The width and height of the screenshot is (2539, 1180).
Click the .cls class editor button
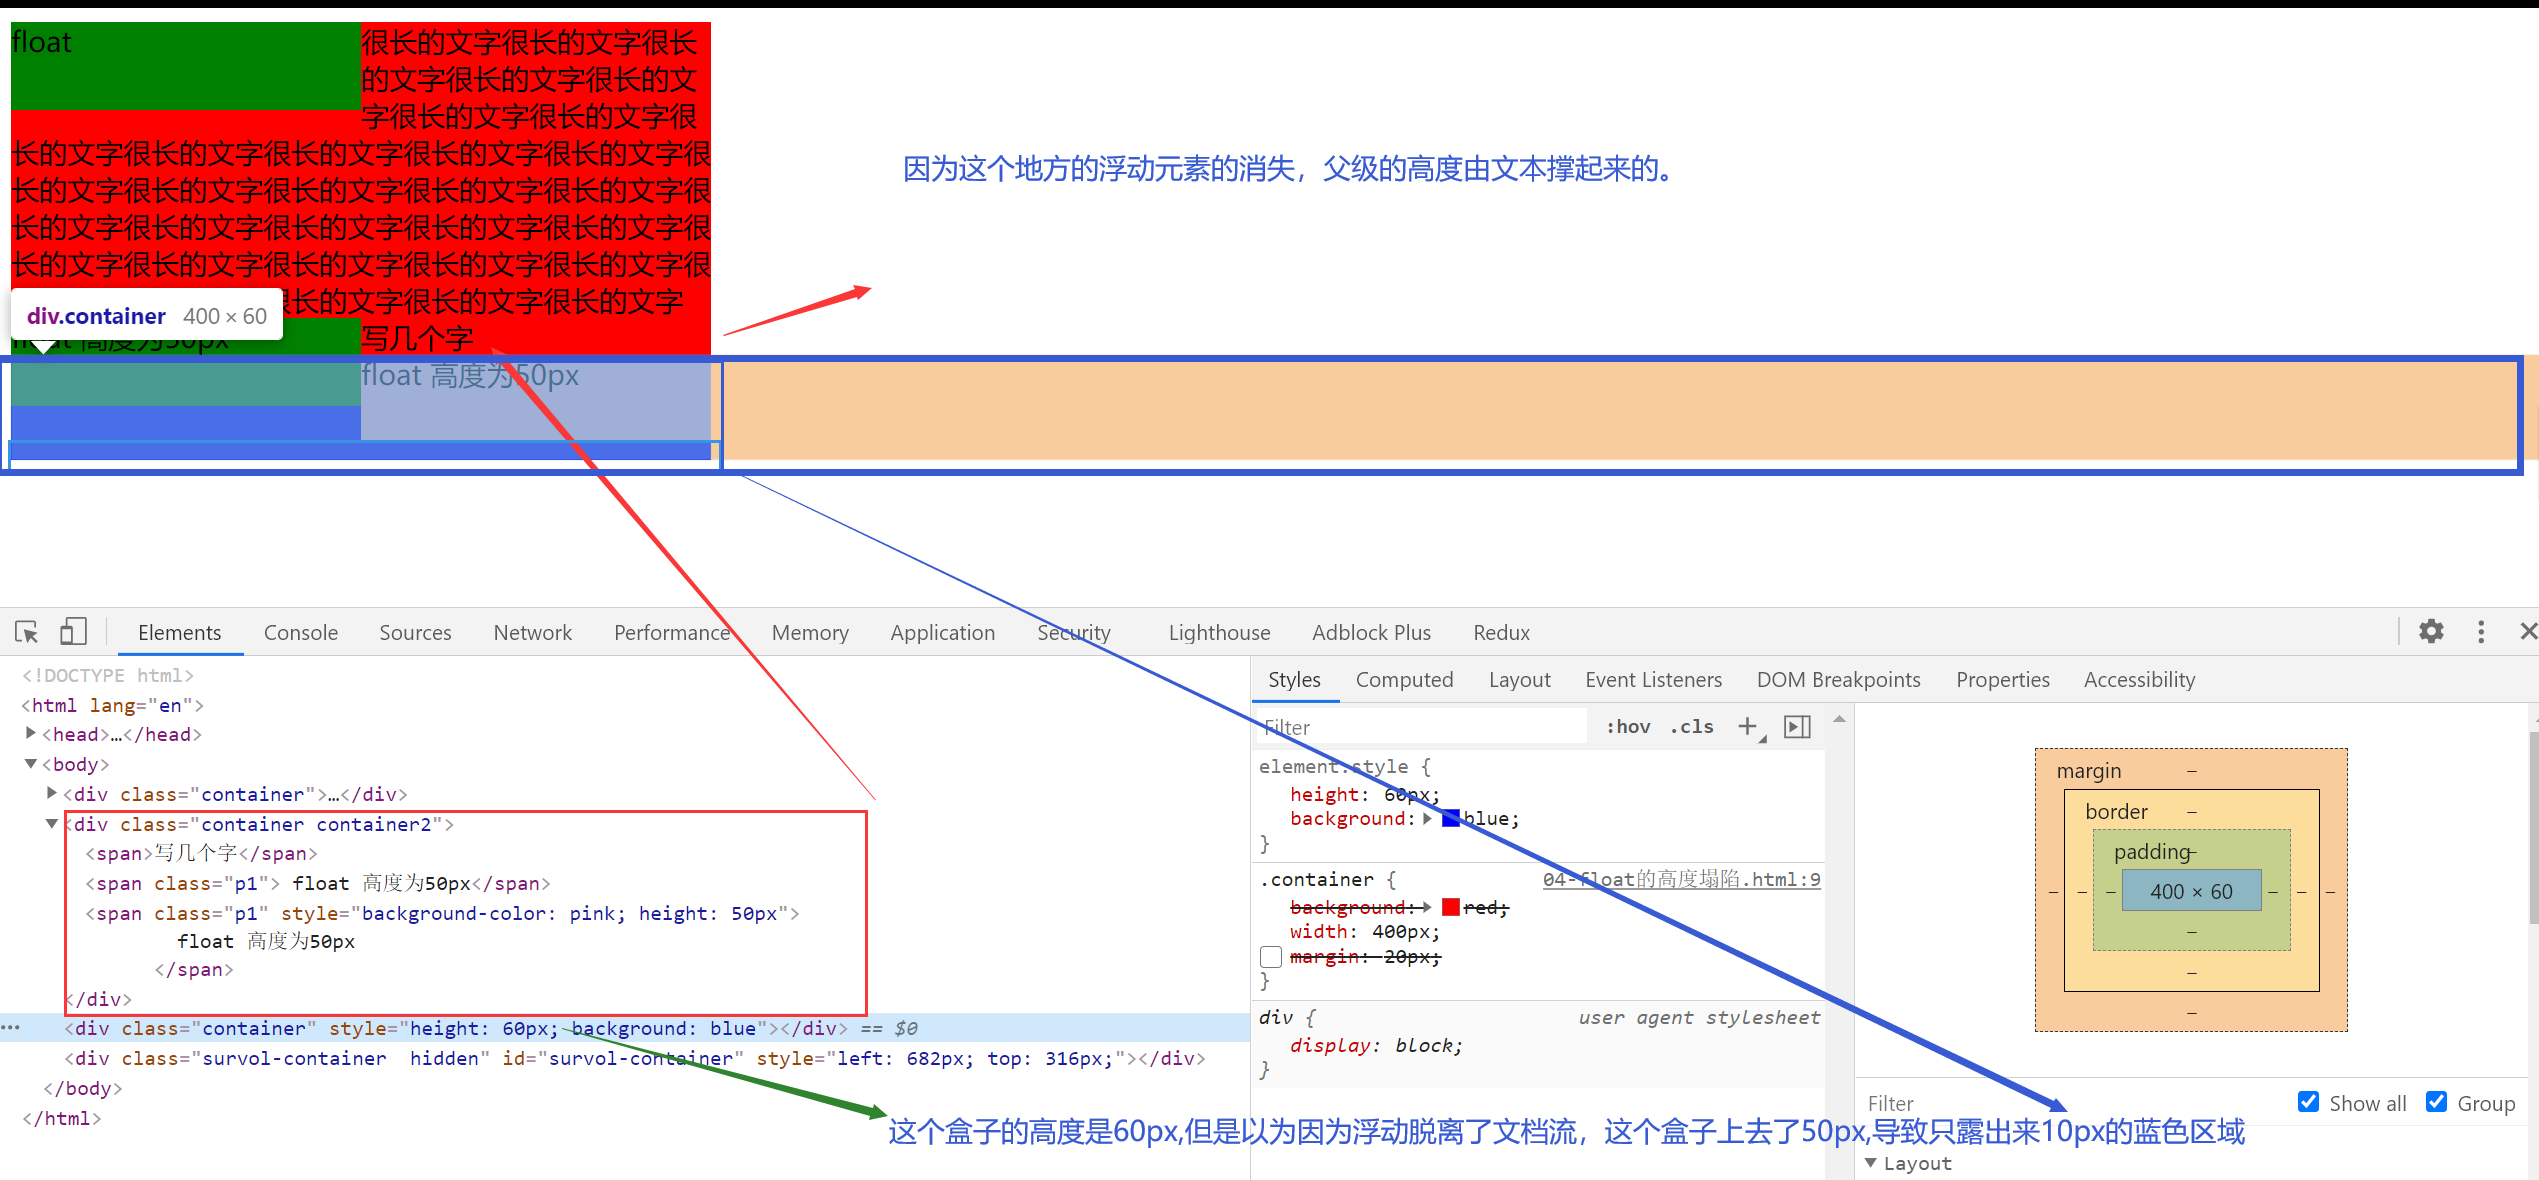[x=1691, y=727]
